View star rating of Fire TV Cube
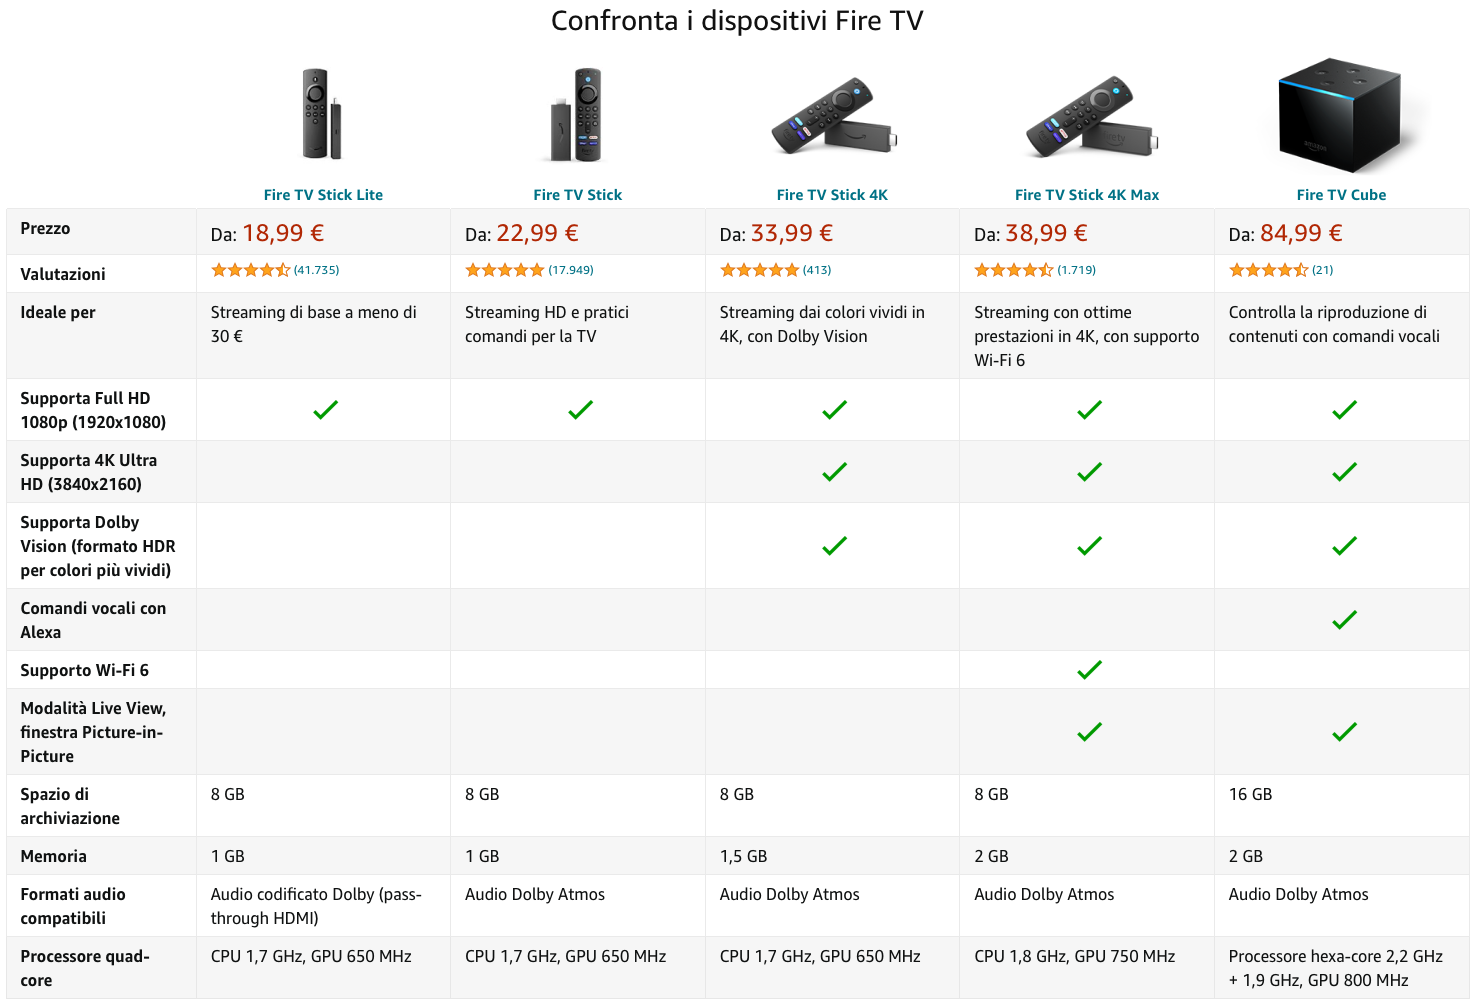 pos(1268,270)
